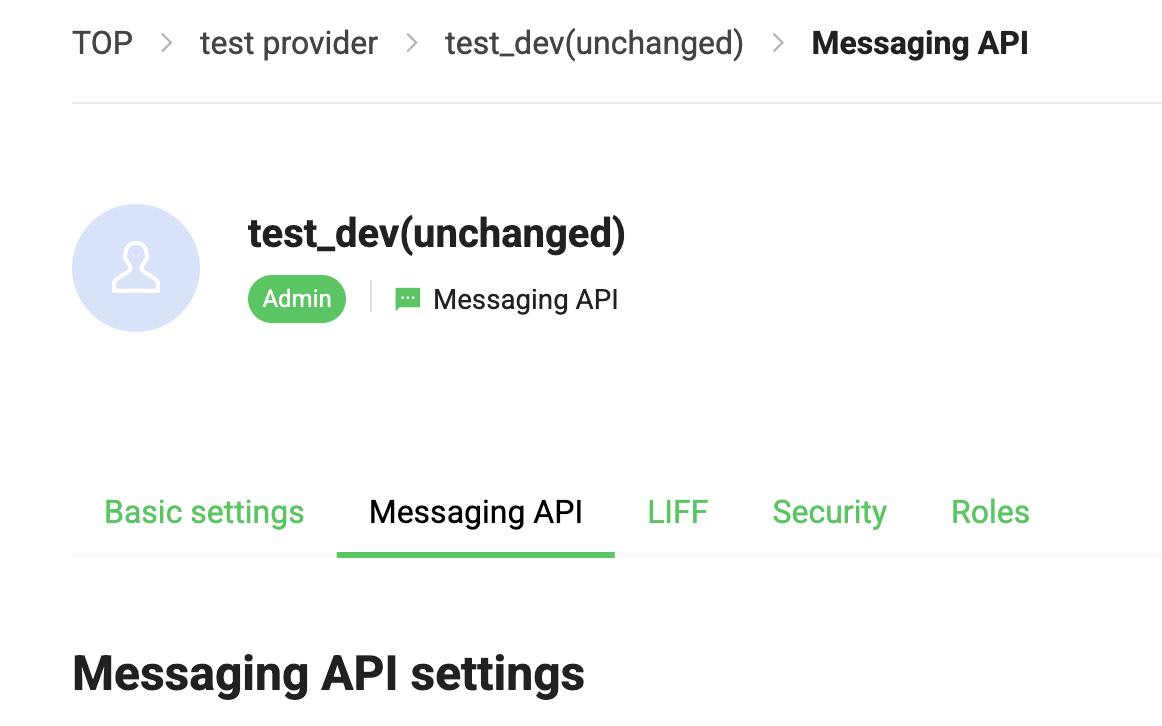Click the Messaging API settings section heading
This screenshot has height=726, width=1162.
328,673
